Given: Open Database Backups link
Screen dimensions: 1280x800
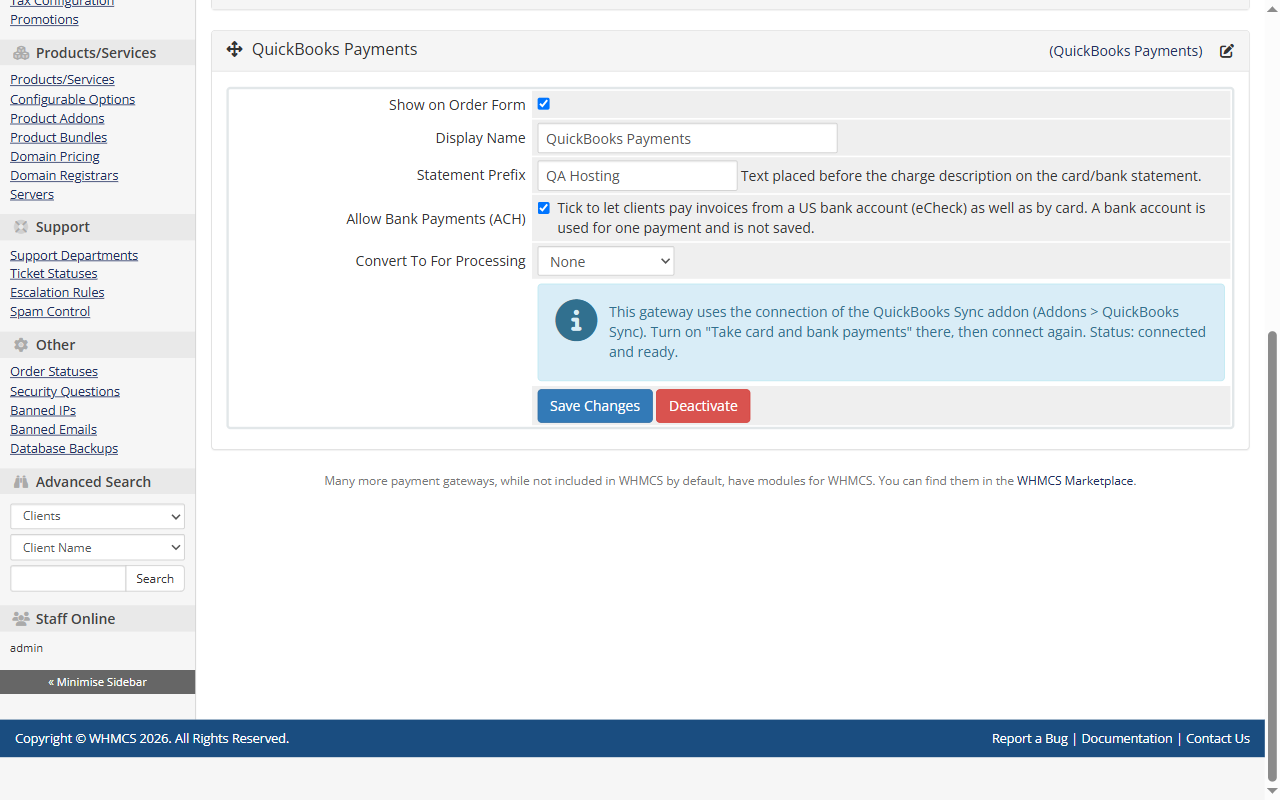Looking at the screenshot, I should (64, 448).
